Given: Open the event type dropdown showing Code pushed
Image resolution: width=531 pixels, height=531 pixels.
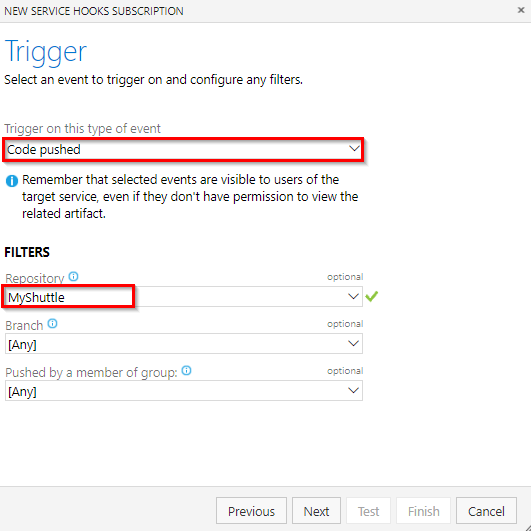Looking at the screenshot, I should click(183, 149).
